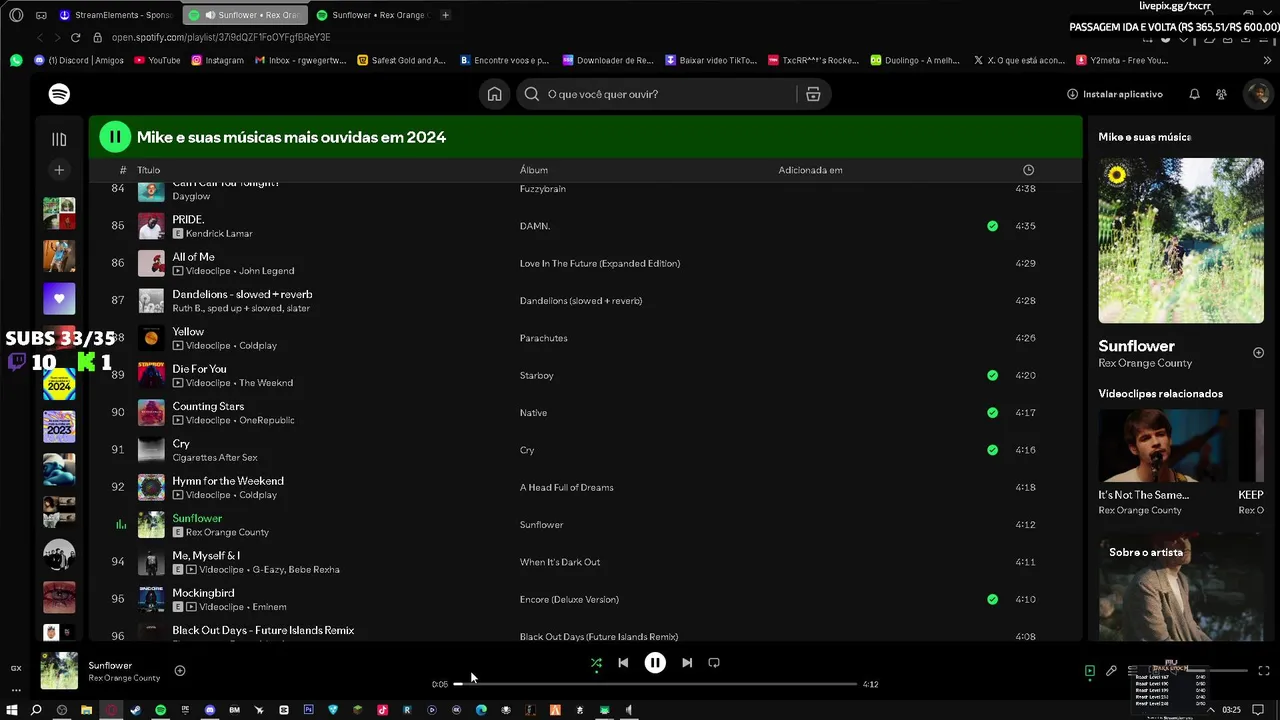The image size is (1280, 720).
Task: Open 2023 playlist thumbnail in sidebar
Action: pyautogui.click(x=59, y=427)
